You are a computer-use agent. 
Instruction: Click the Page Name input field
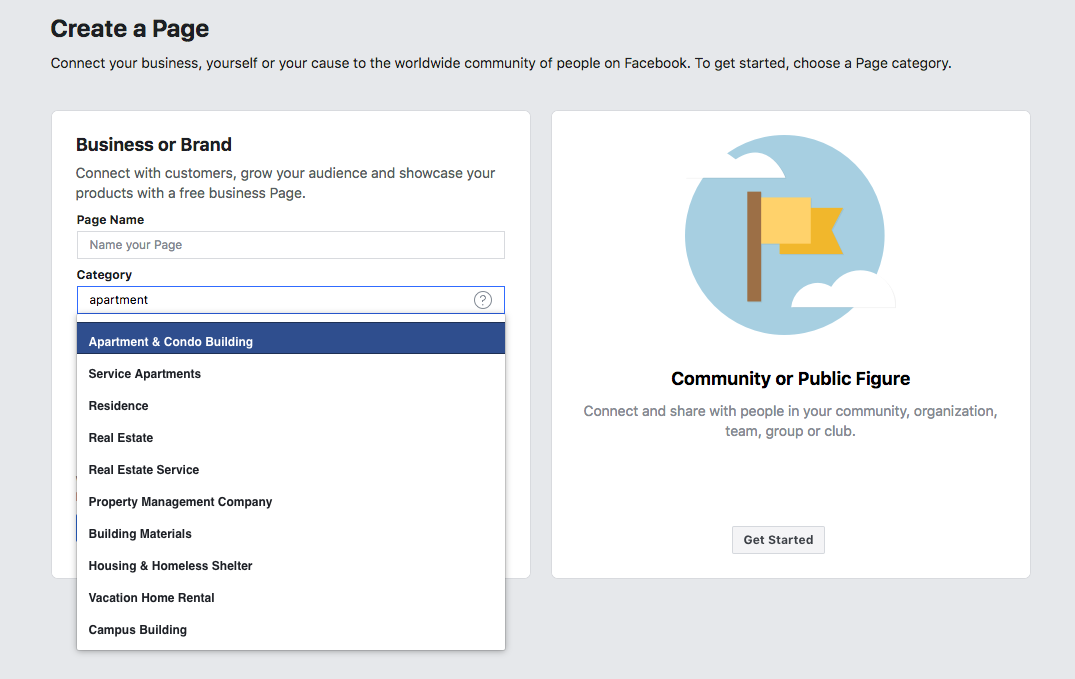291,245
